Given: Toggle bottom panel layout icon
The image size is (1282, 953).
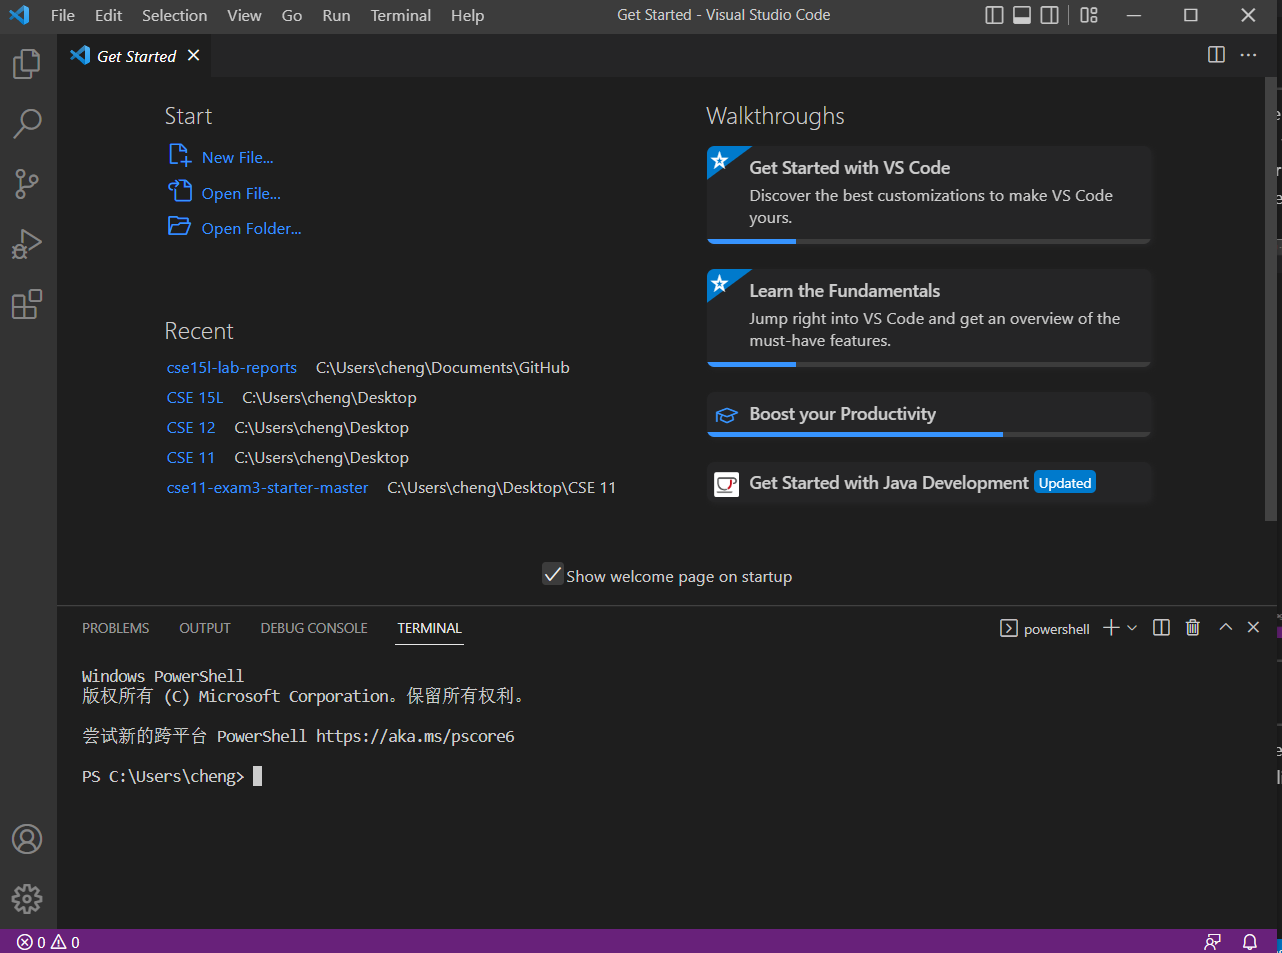Looking at the screenshot, I should tap(1022, 15).
